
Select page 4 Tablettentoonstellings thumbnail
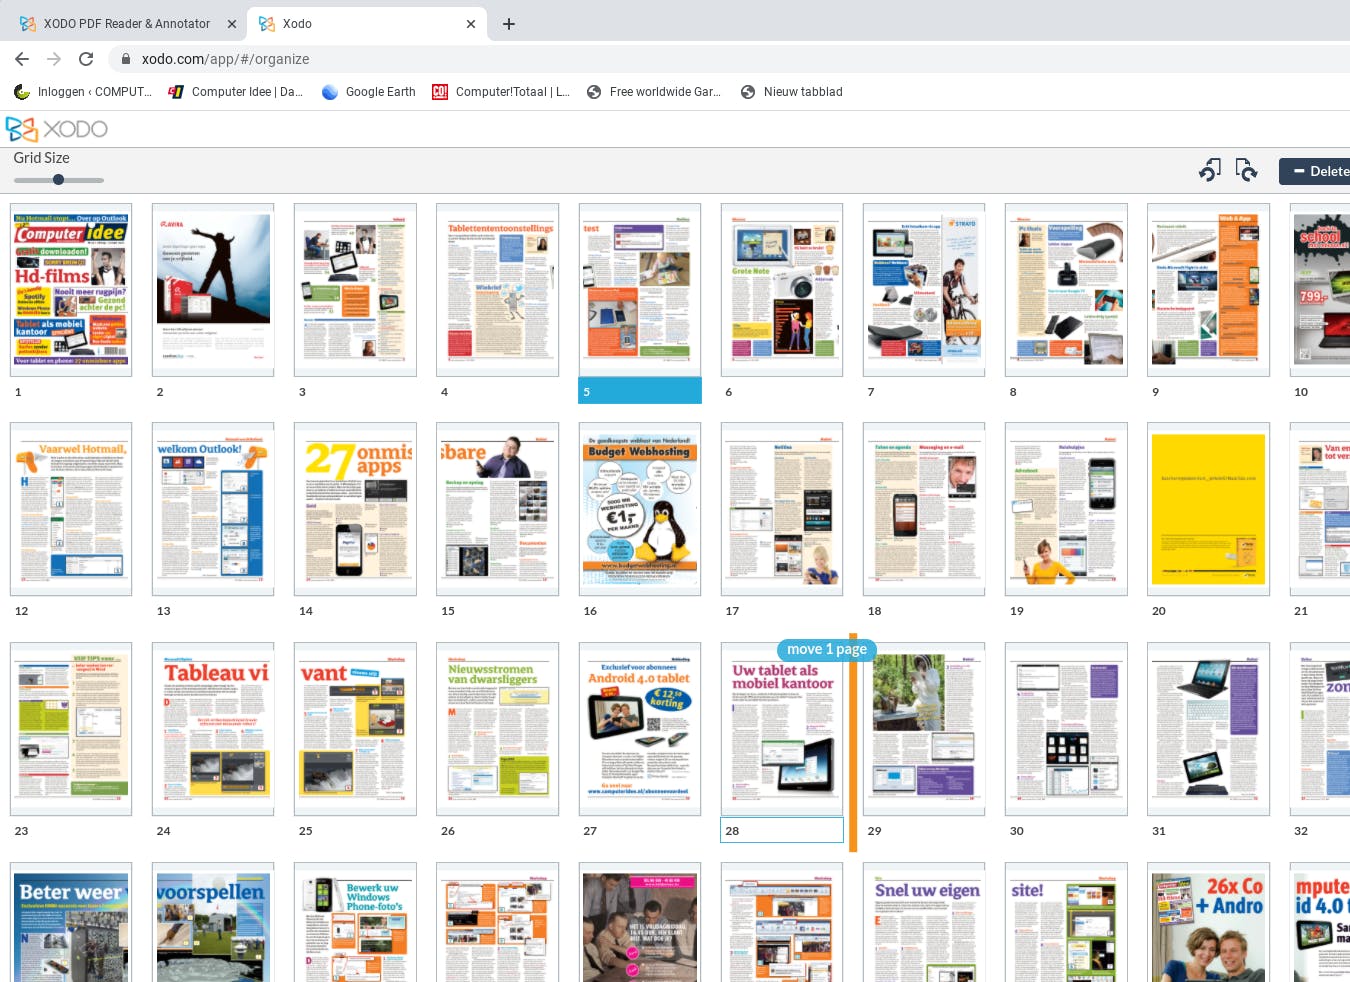[497, 290]
